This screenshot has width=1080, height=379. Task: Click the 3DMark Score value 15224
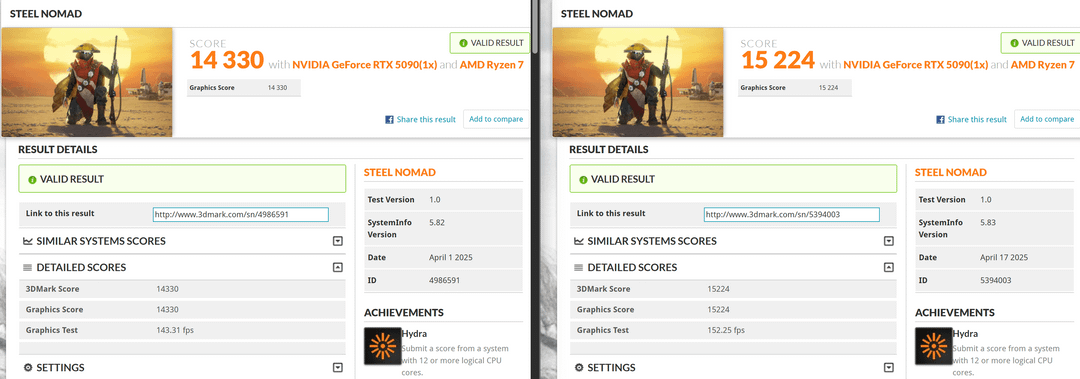point(718,289)
